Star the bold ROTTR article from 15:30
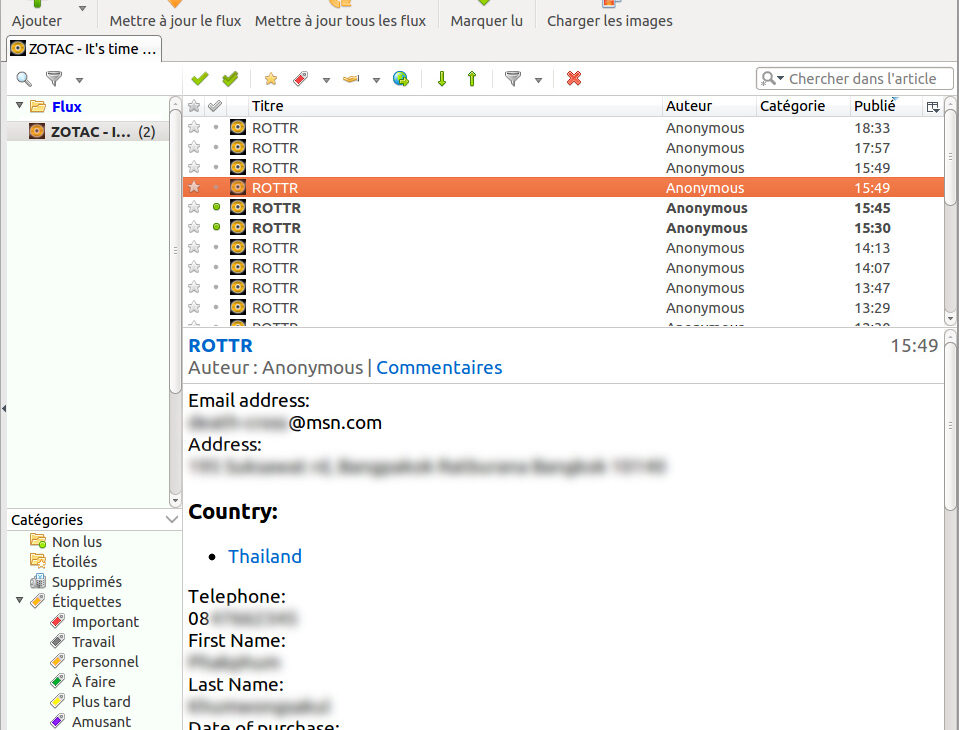The image size is (959, 730). [x=194, y=227]
